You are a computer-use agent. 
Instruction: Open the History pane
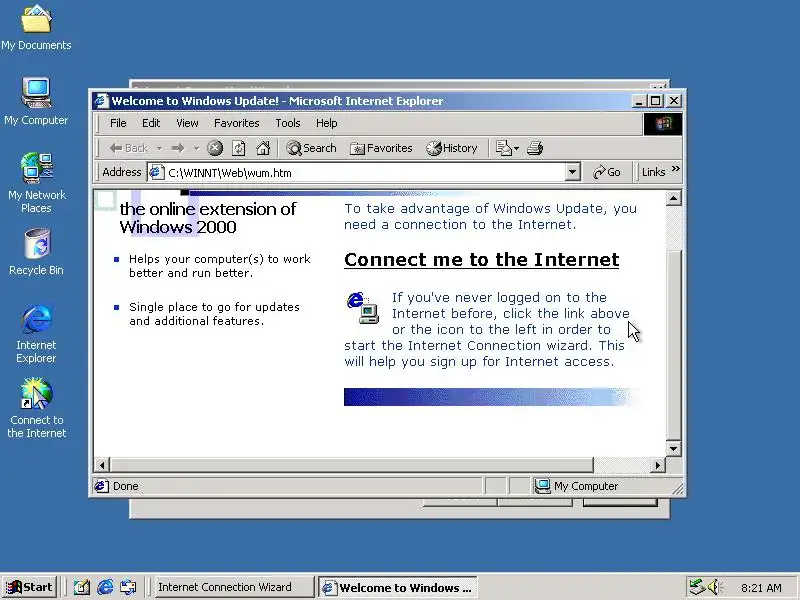tap(452, 148)
